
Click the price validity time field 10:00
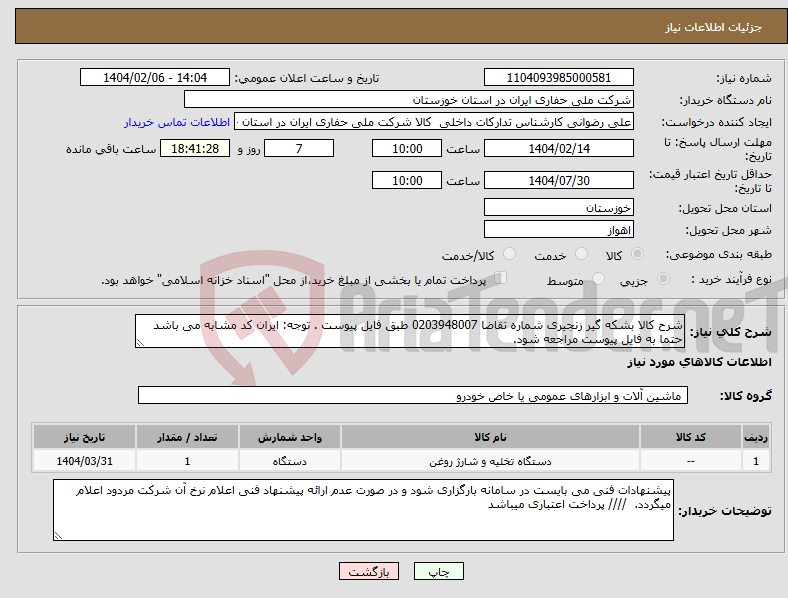tap(407, 180)
